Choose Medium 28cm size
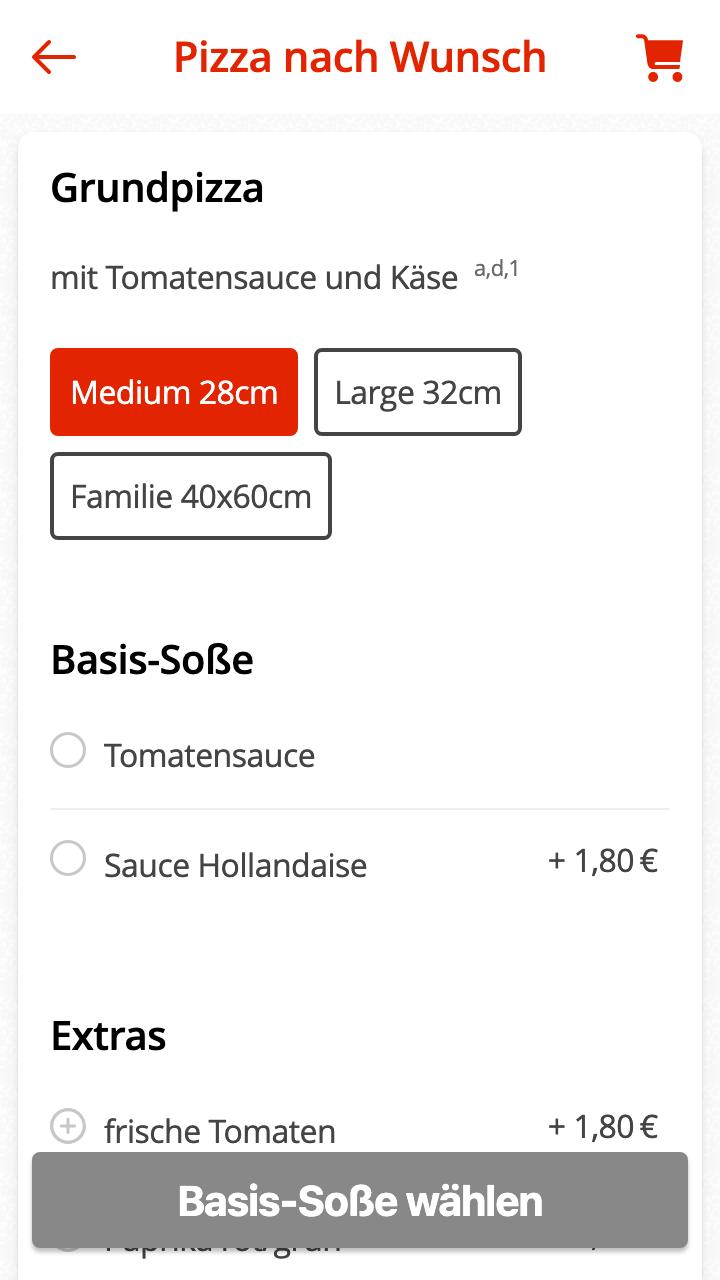 click(174, 392)
